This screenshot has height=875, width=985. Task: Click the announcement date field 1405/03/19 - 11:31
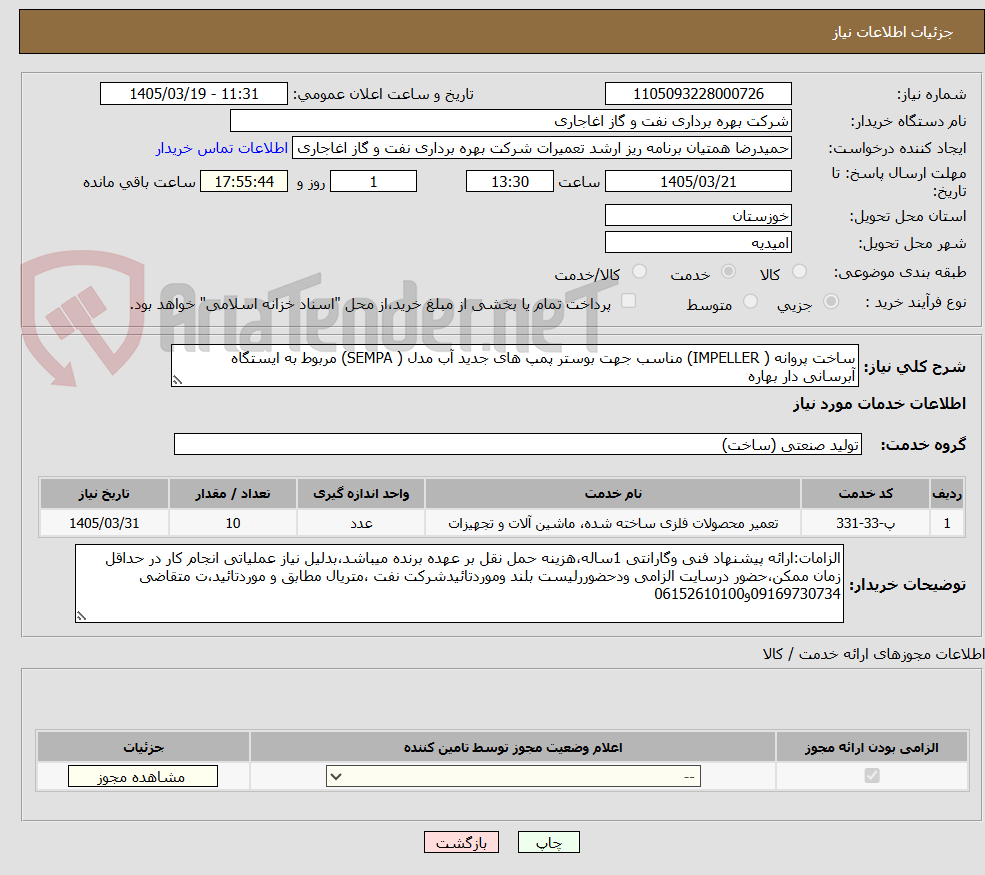(x=193, y=94)
